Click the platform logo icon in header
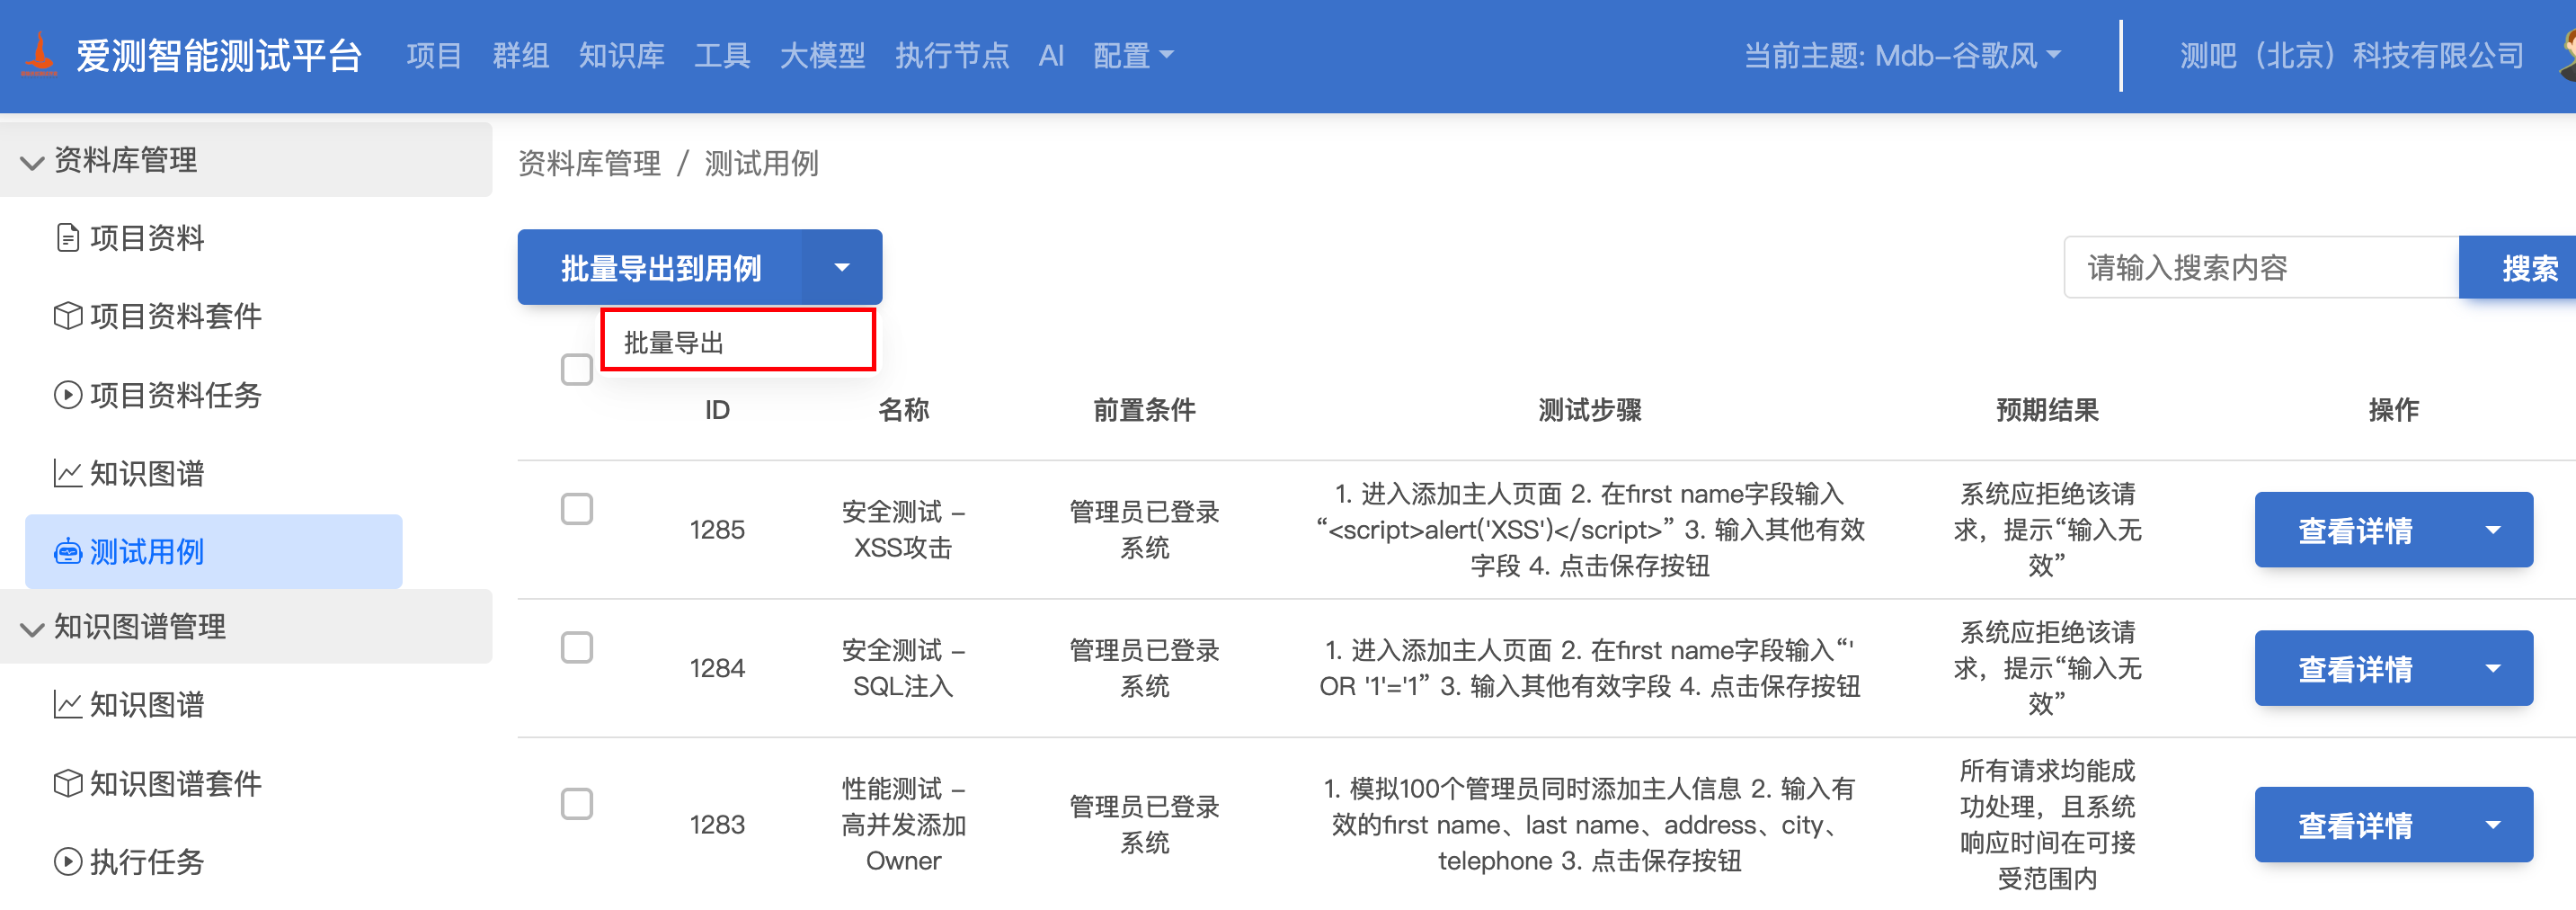The height and width of the screenshot is (910, 2576). 40,55
